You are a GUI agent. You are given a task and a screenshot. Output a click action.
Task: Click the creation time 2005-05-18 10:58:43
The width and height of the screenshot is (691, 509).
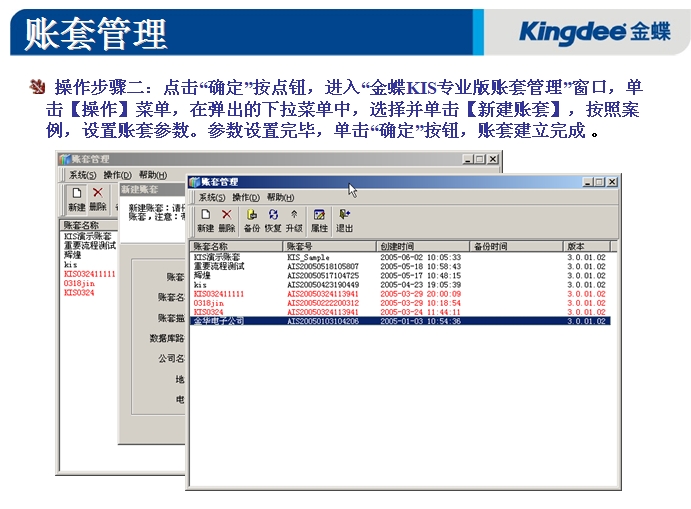coord(420,266)
